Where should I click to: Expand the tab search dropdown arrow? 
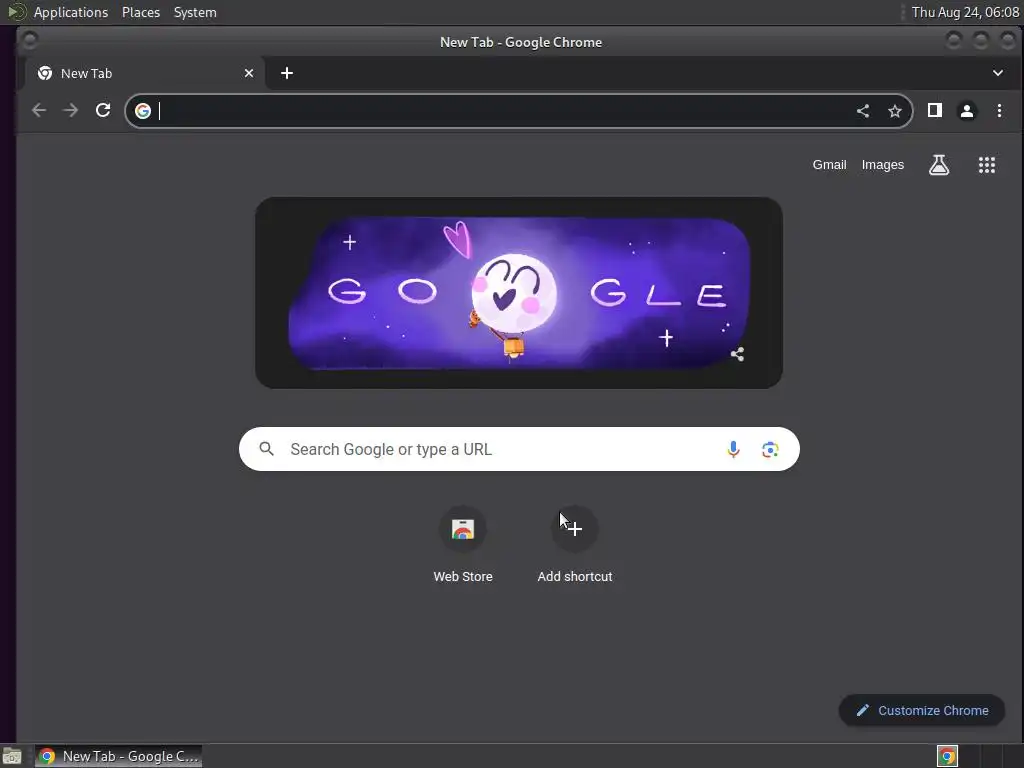(997, 73)
